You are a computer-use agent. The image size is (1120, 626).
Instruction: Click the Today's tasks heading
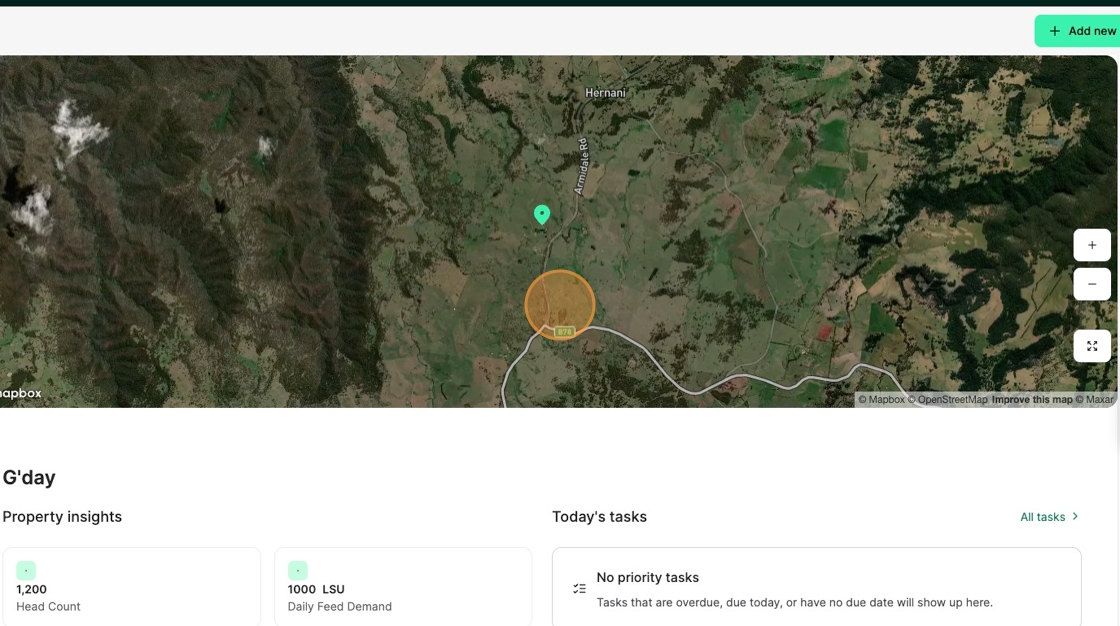[x=599, y=517]
